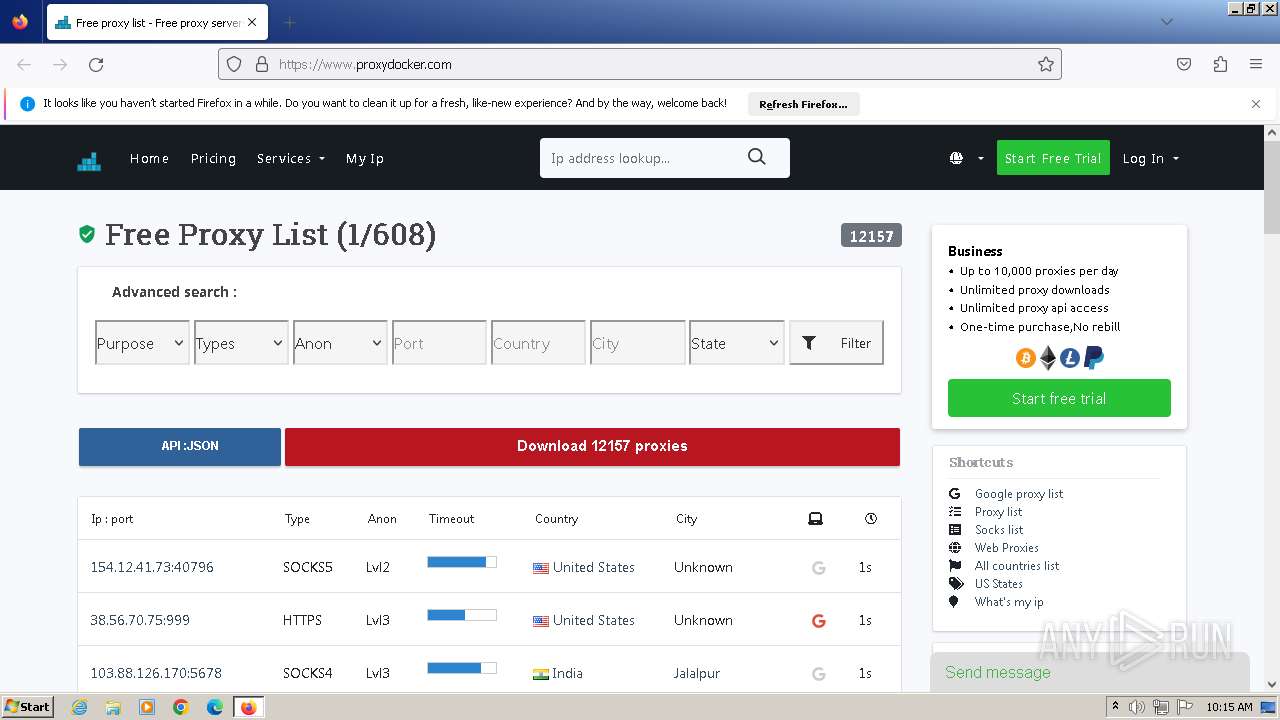Open the browser Extensions icon
This screenshot has height=720, width=1280.
1220,64
